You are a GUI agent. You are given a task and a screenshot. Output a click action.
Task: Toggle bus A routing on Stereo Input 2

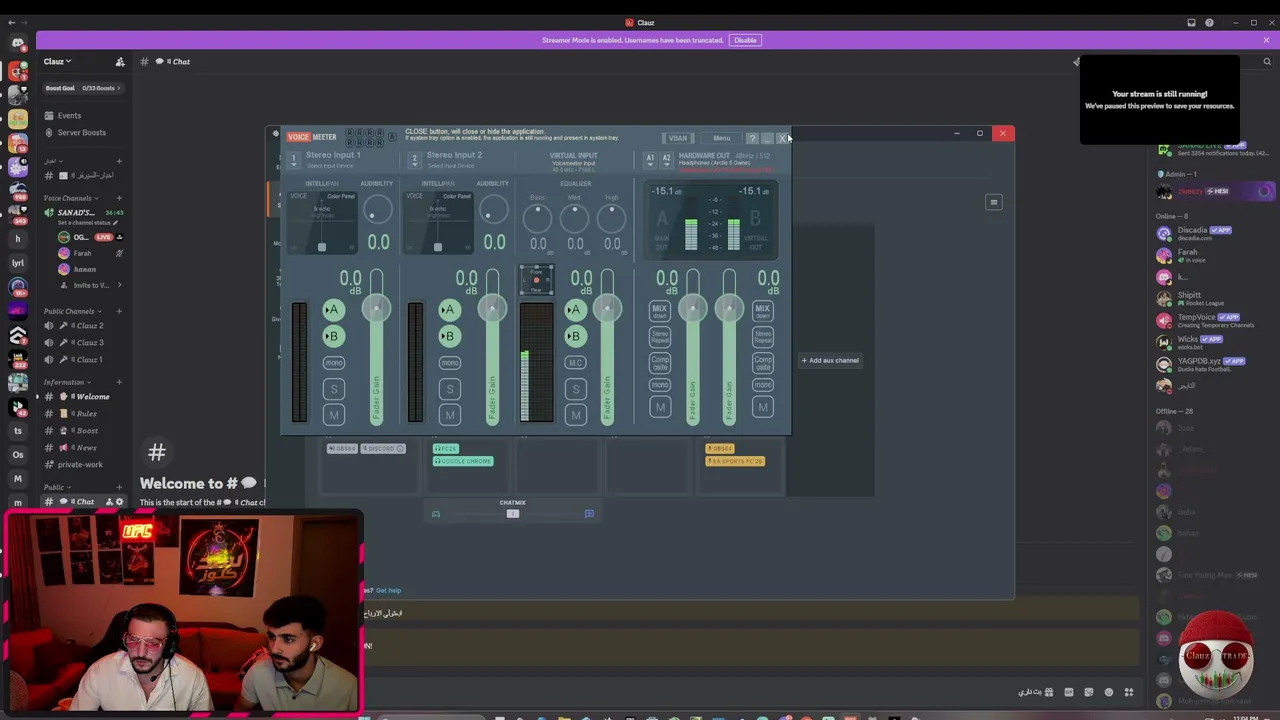[449, 310]
